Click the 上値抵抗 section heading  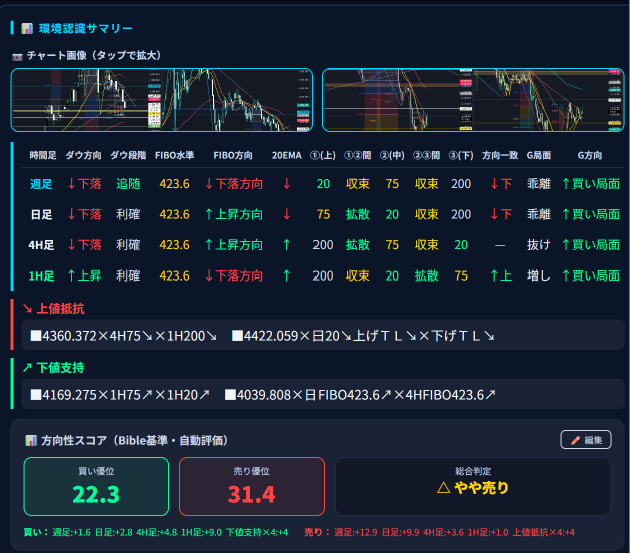[x=60, y=309]
